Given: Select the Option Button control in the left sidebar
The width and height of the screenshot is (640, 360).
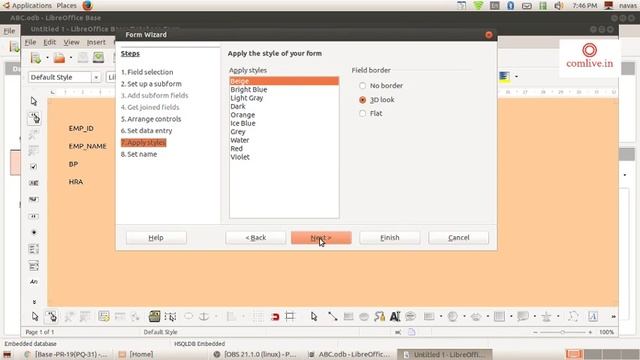Looking at the screenshot, I should pyautogui.click(x=34, y=232).
